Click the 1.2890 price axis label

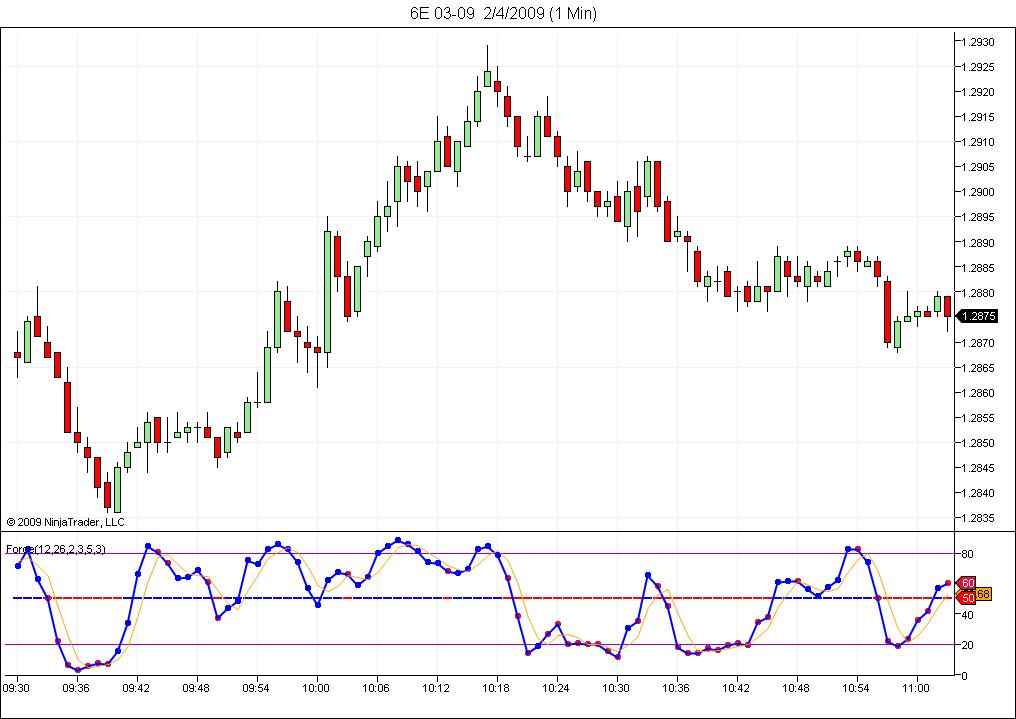click(x=978, y=243)
